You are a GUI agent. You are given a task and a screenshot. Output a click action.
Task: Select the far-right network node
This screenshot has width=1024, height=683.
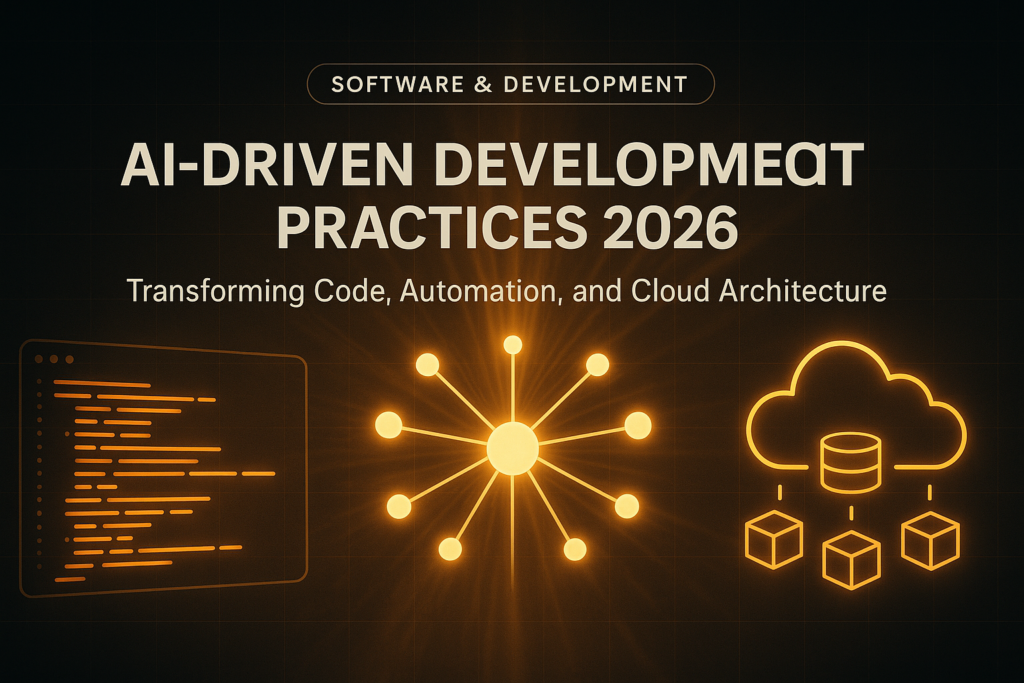pos(638,426)
